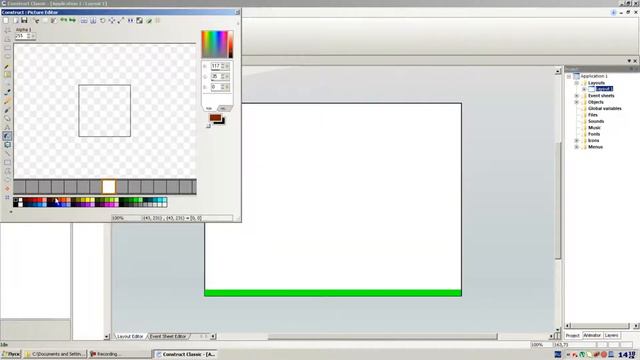Select the yellow fill tool in left toolbox
The height and width of the screenshot is (360, 640).
7,74
